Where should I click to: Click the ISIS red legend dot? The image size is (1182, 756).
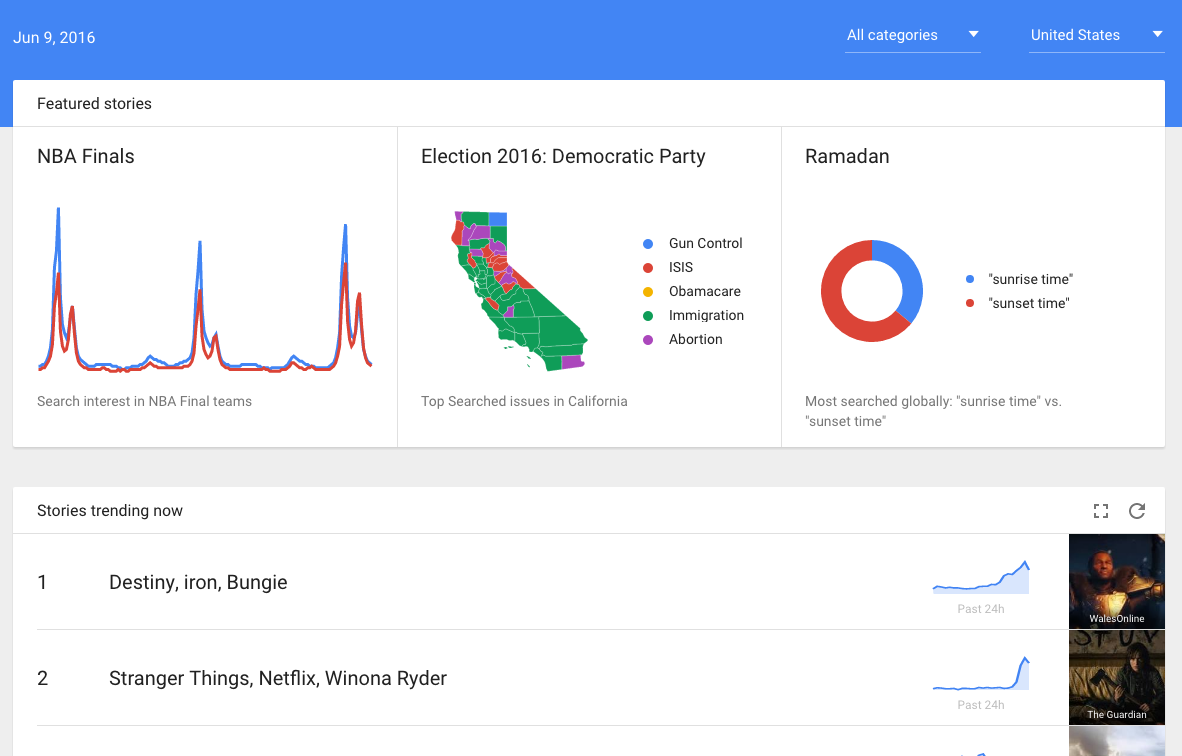point(648,268)
